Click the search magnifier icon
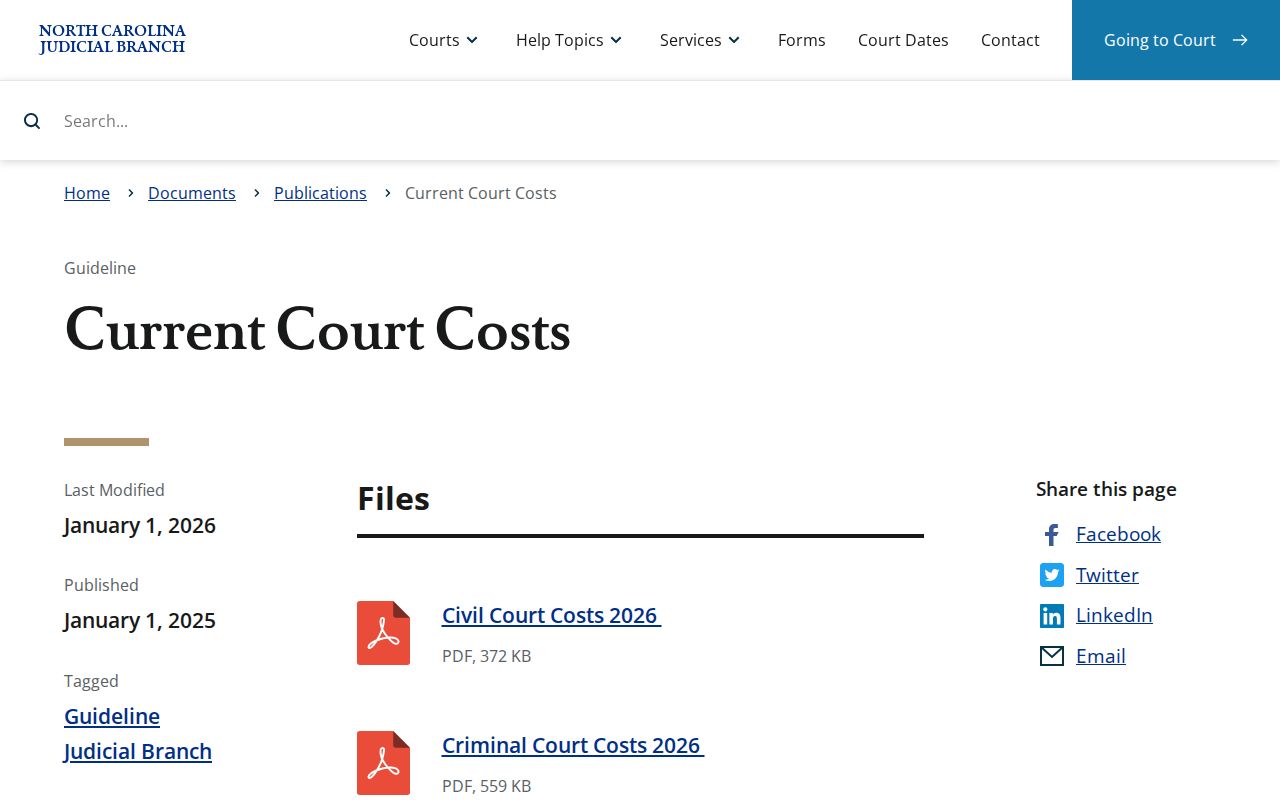The image size is (1280, 800). [x=32, y=121]
